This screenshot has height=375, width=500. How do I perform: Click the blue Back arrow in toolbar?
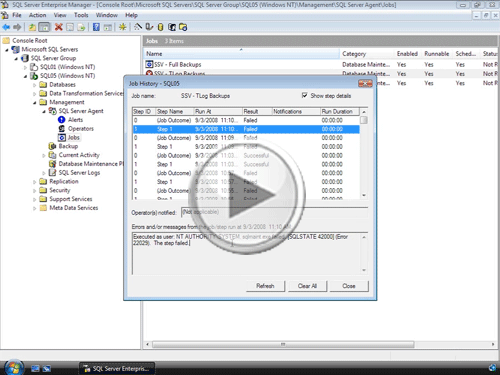tap(6, 27)
